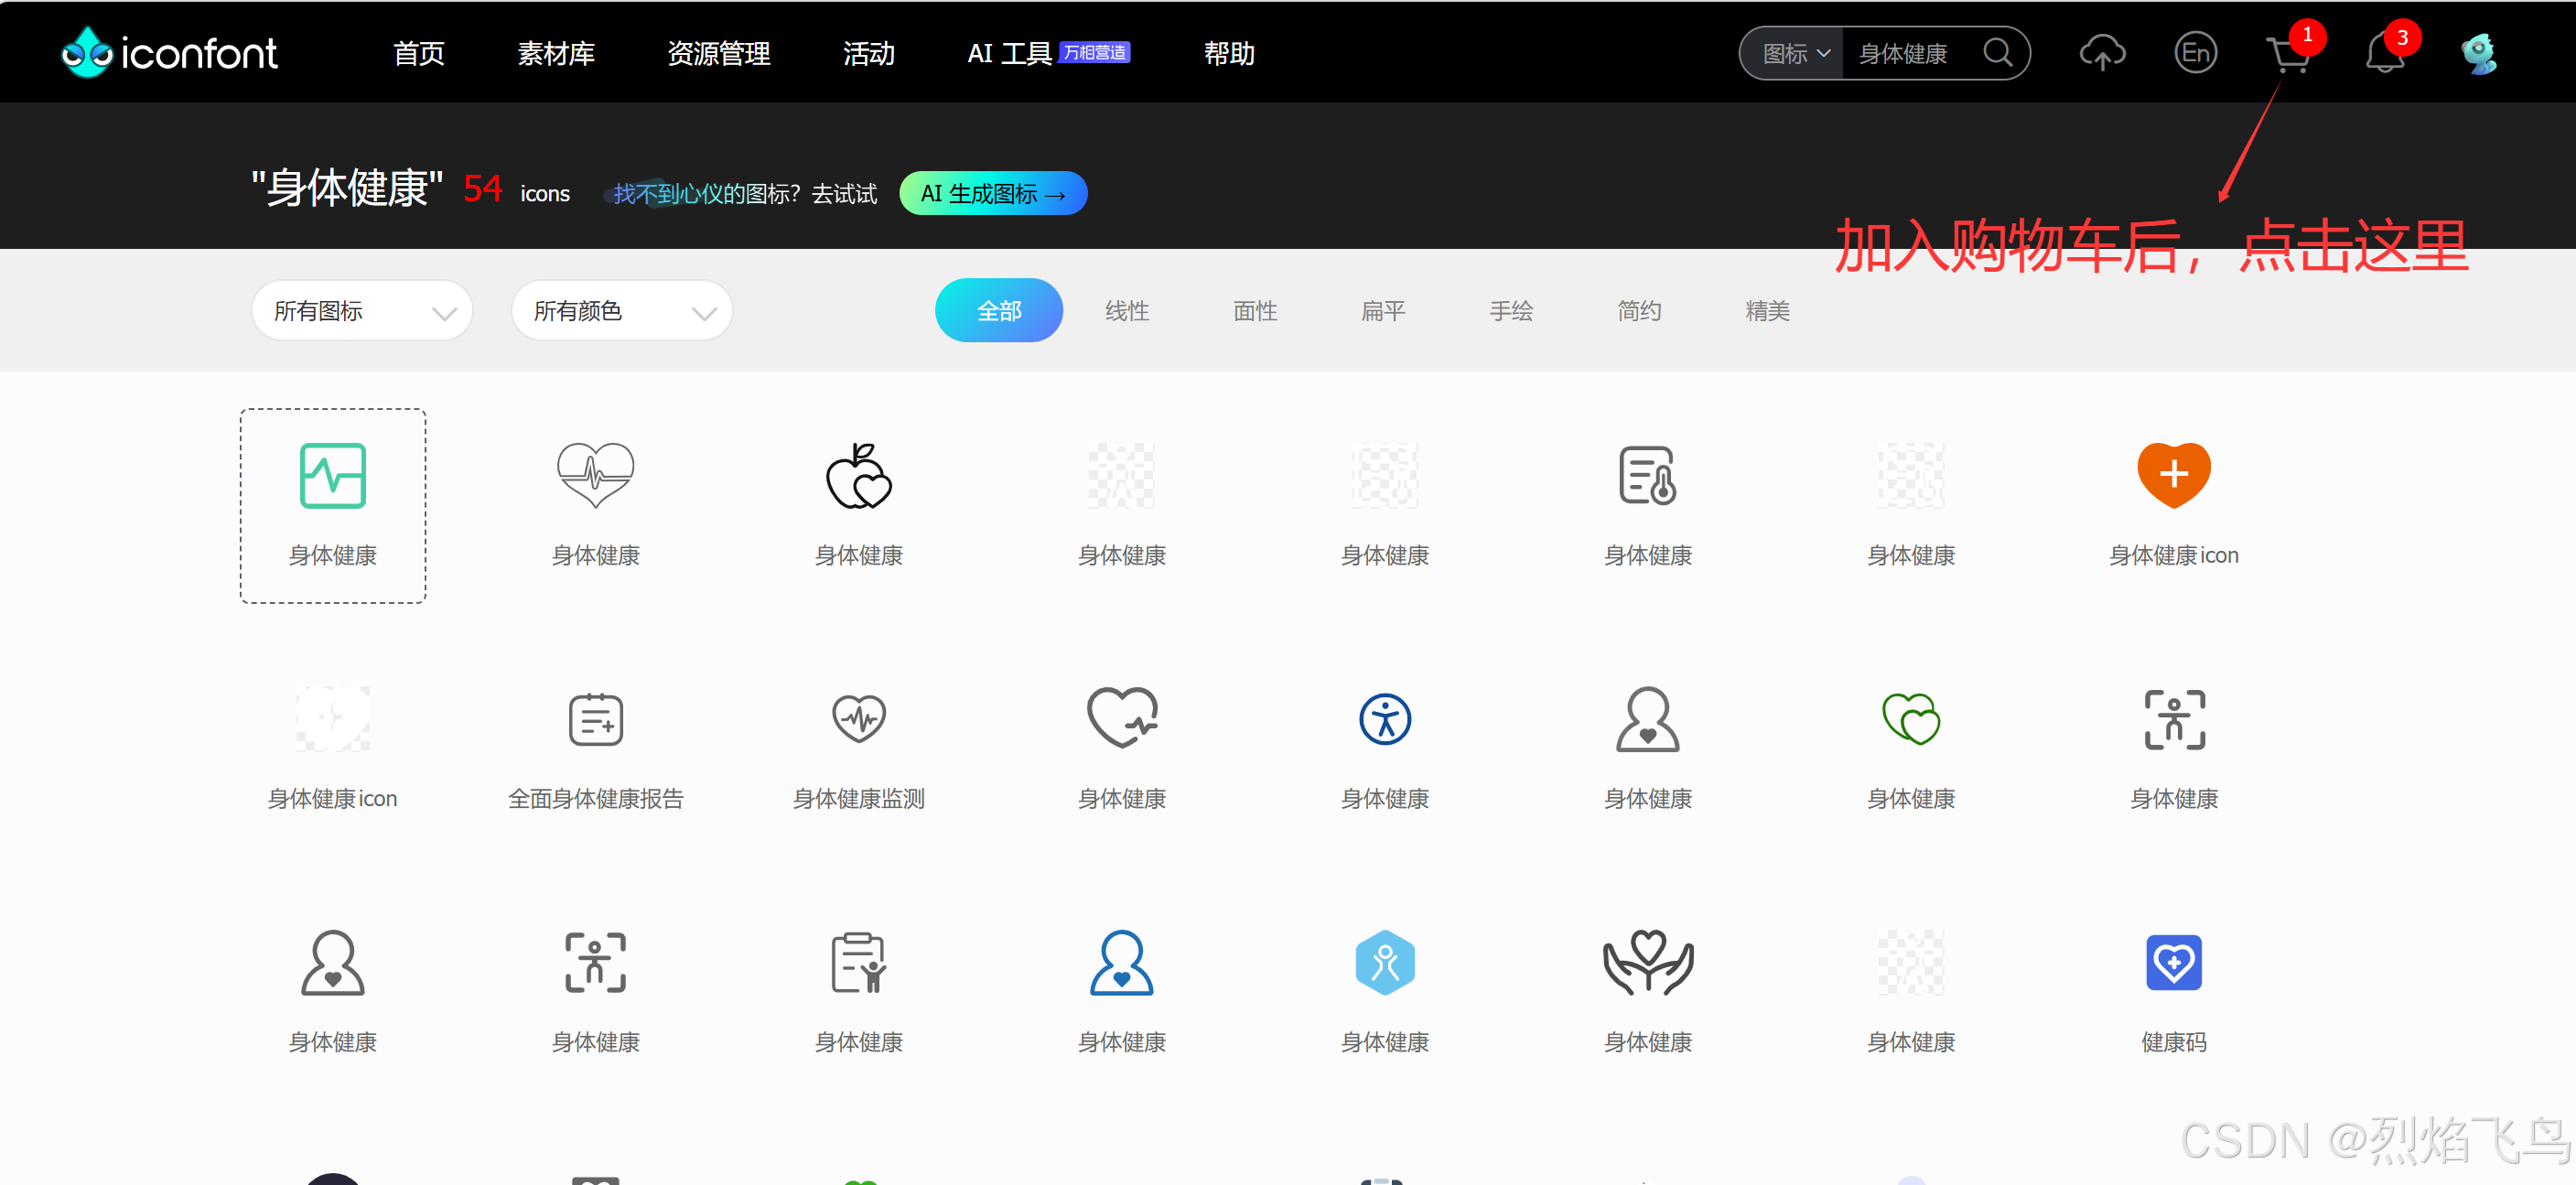The height and width of the screenshot is (1185, 2576).
Task: Select the blue 健康码 icon
Action: click(2173, 962)
